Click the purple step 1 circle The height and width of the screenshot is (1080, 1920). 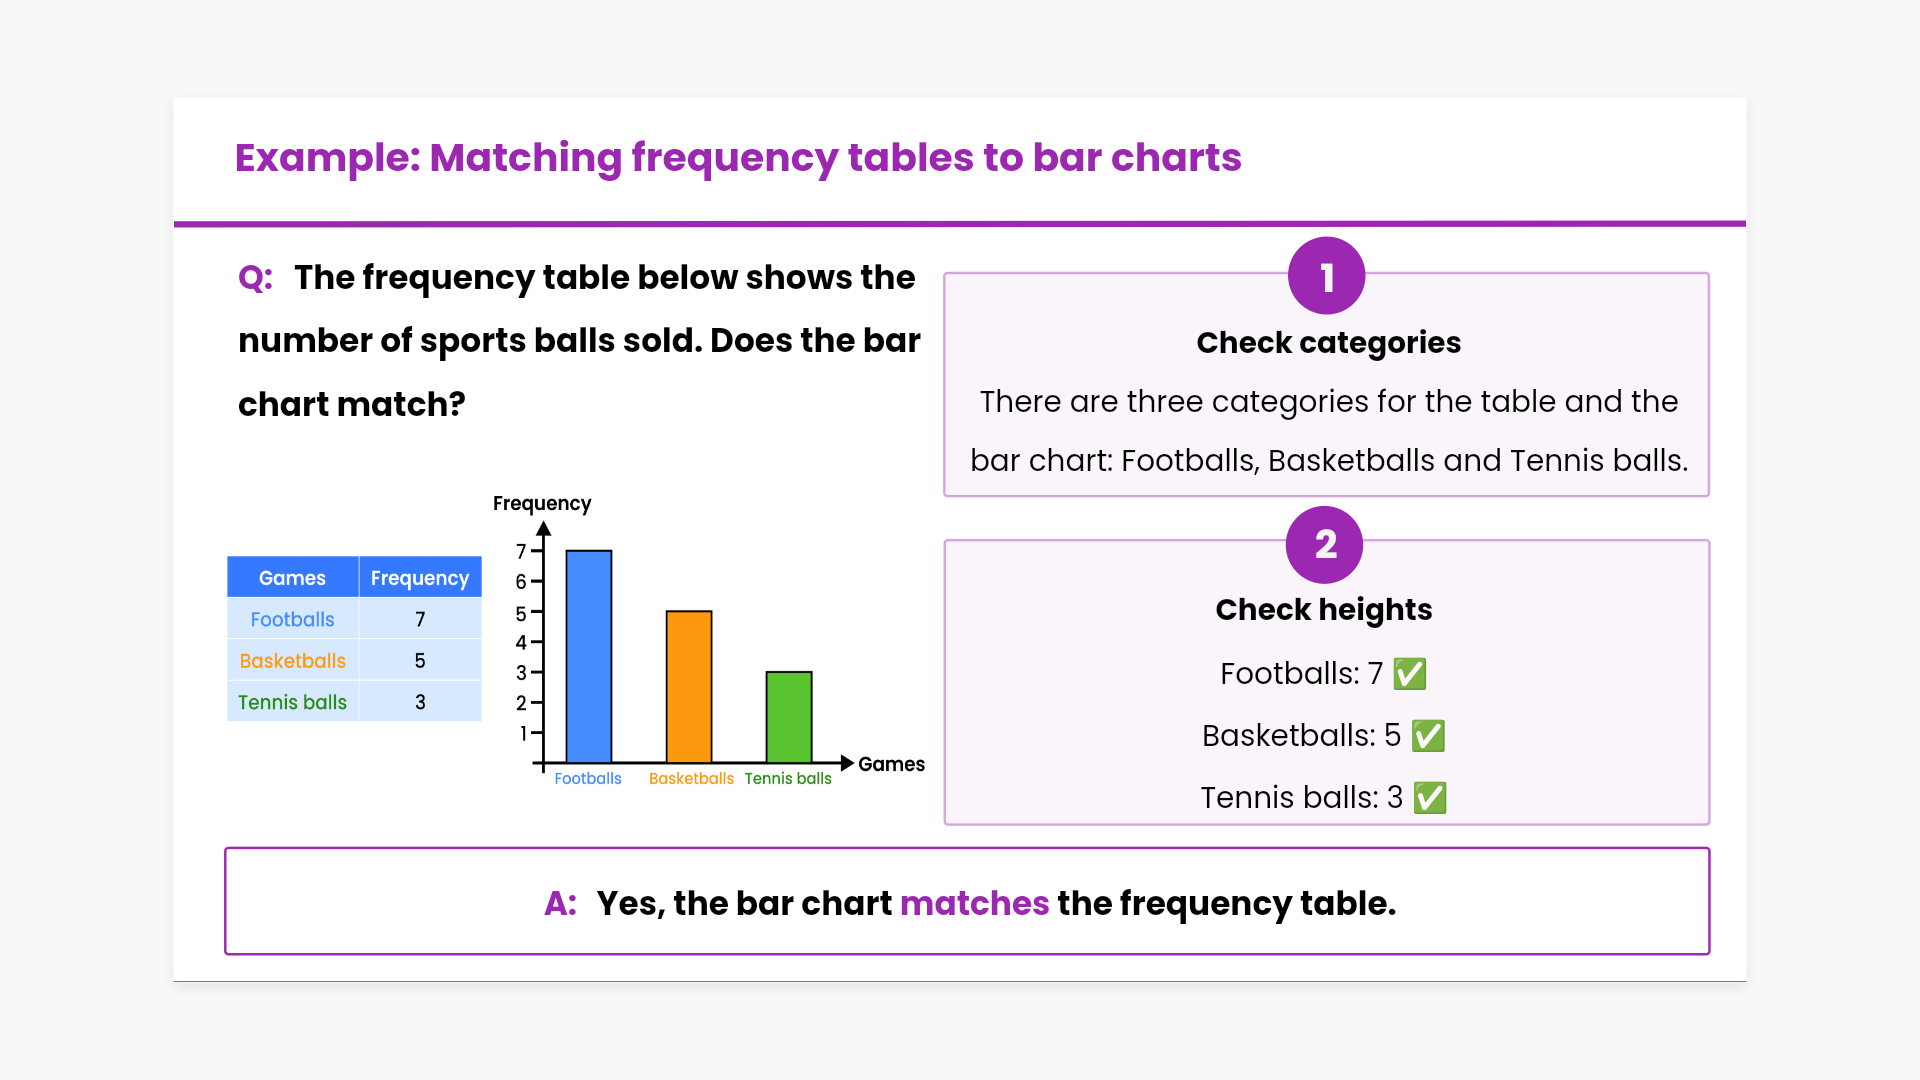coord(1326,277)
